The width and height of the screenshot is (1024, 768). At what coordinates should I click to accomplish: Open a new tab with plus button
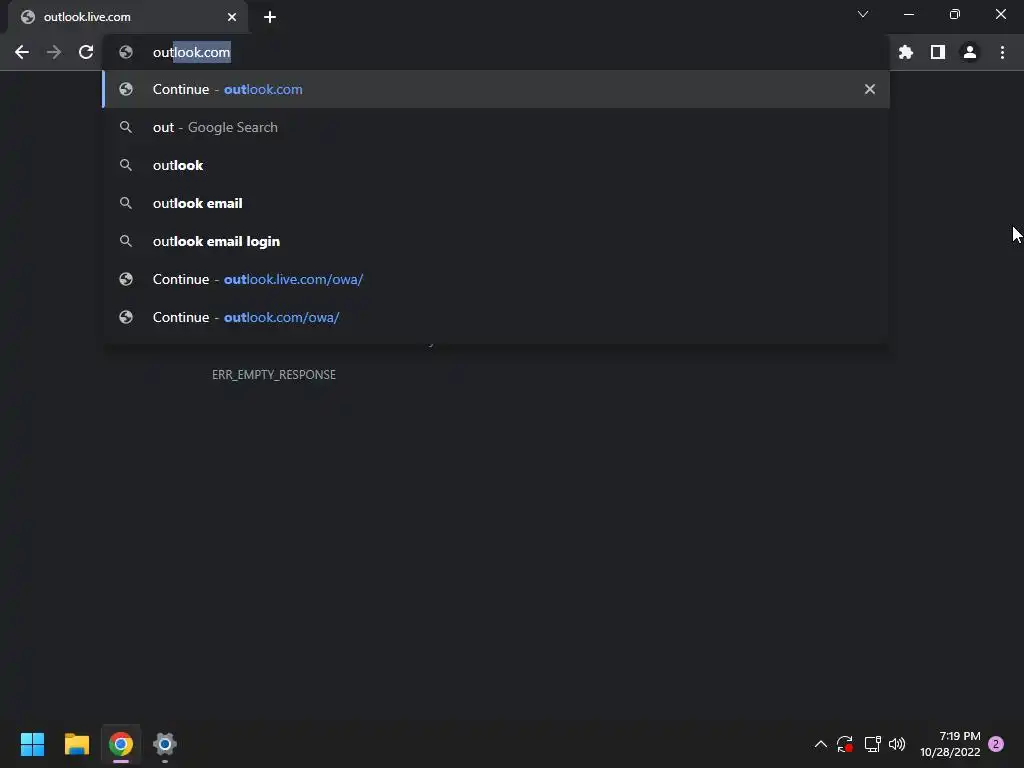click(270, 17)
